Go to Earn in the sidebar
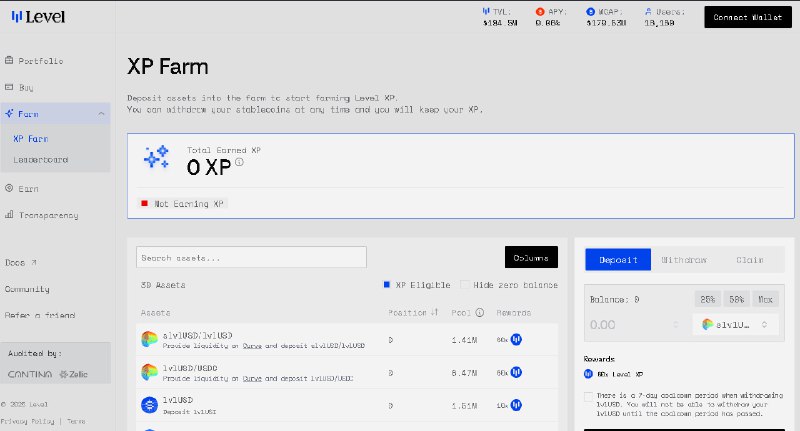 click(28, 188)
